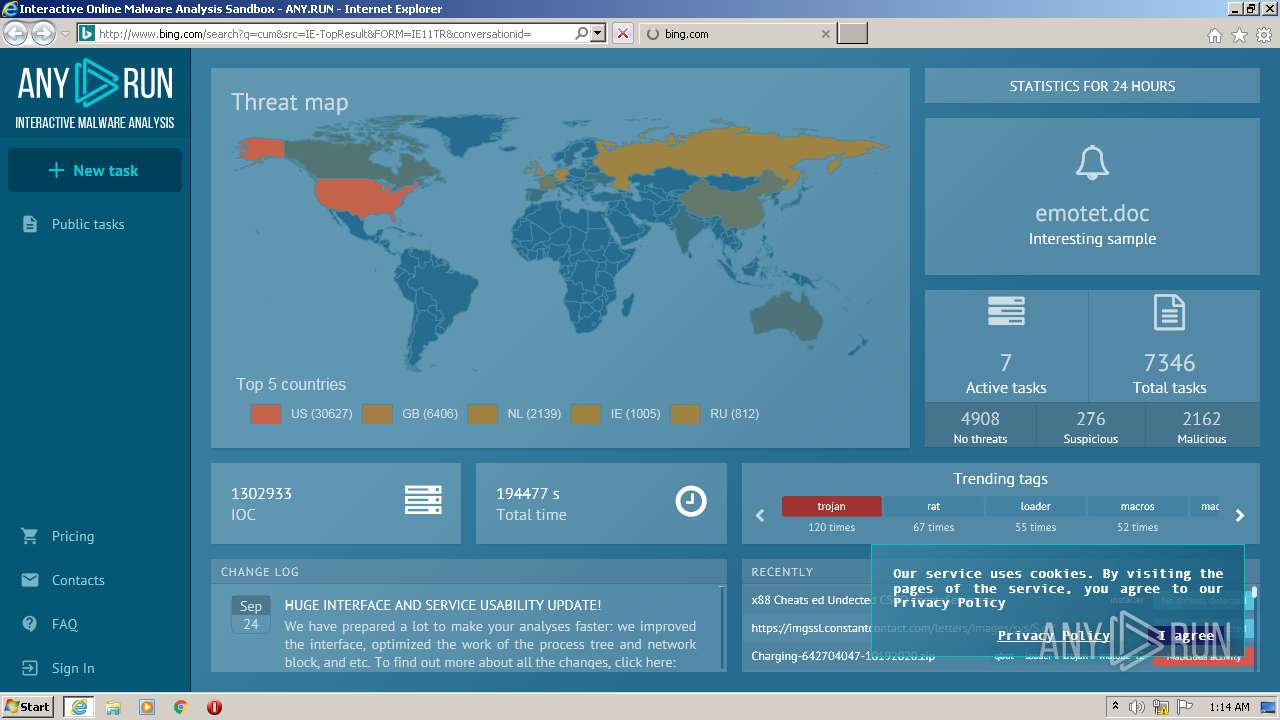
Task: Launch Windows Media Player from taskbar
Action: pos(147,707)
